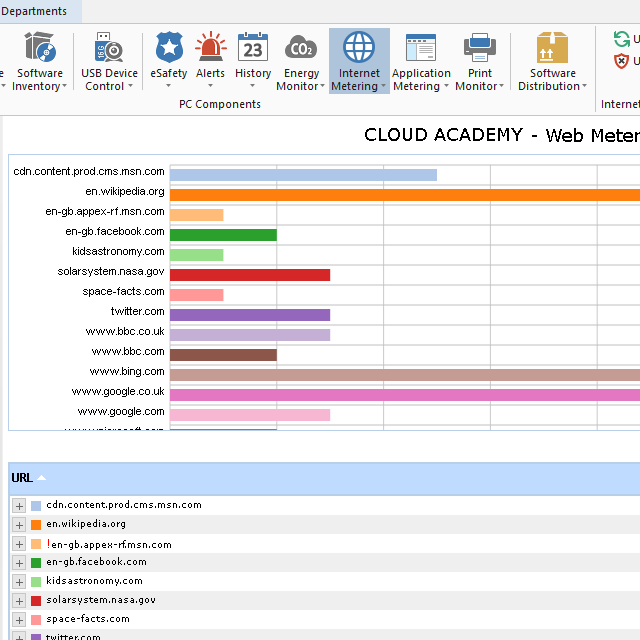Expand the space-facts.com row
The image size is (640, 640).
[19, 620]
